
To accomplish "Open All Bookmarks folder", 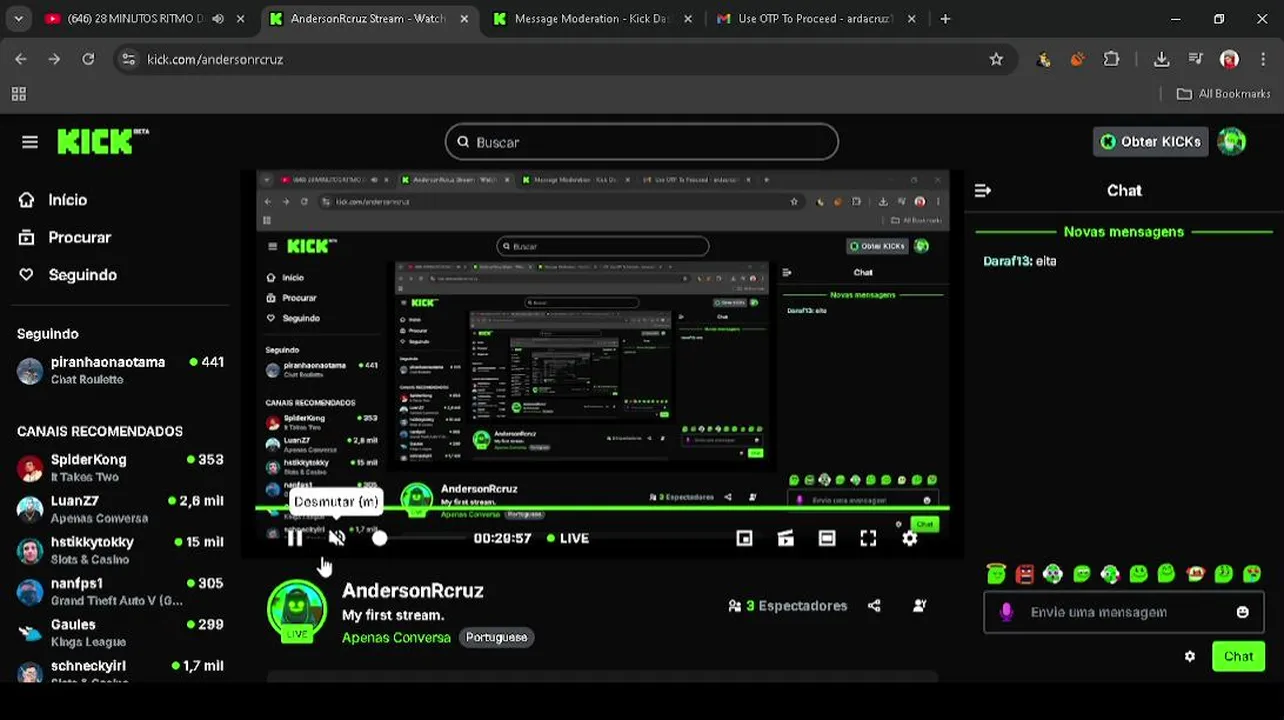I will 1223,93.
